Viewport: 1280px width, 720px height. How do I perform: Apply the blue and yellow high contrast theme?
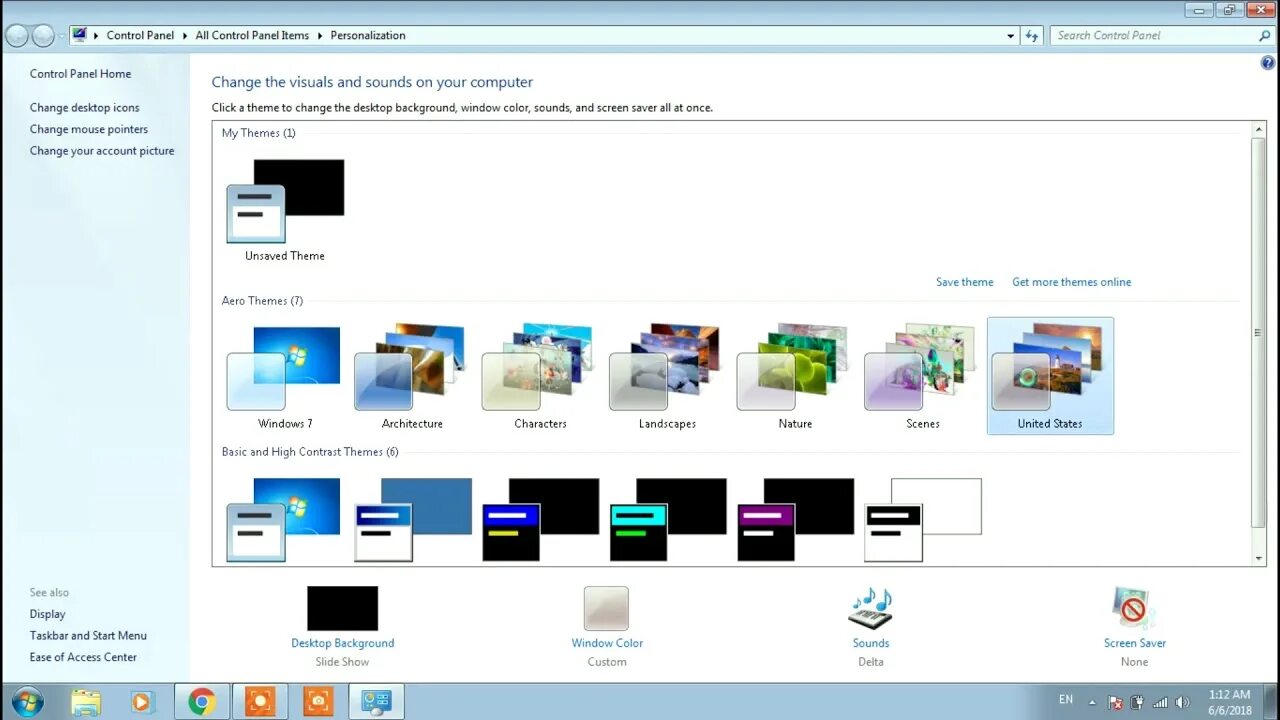tap(540, 519)
